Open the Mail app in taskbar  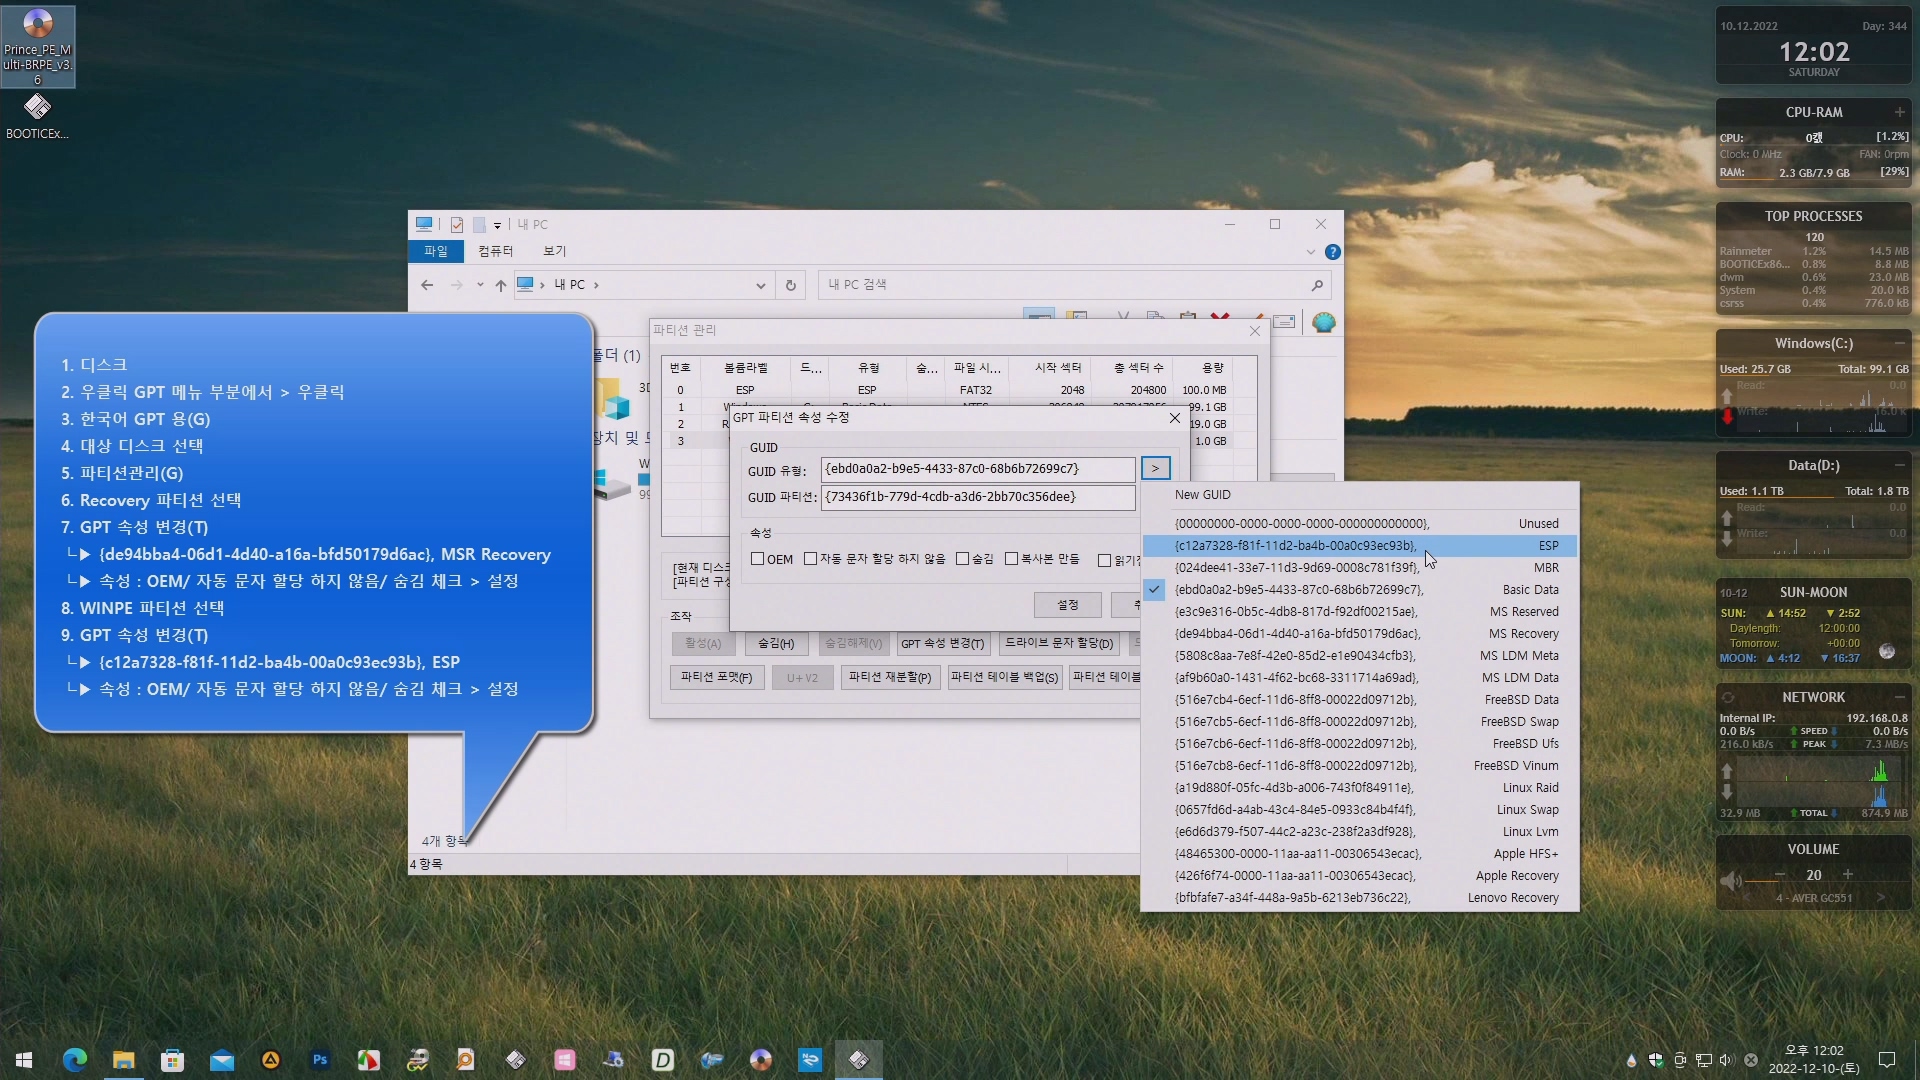tap(222, 1060)
